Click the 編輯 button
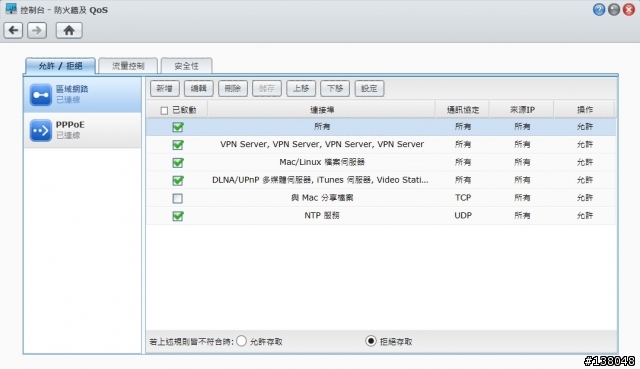Viewport: 640px width, 369px height. tap(199, 89)
